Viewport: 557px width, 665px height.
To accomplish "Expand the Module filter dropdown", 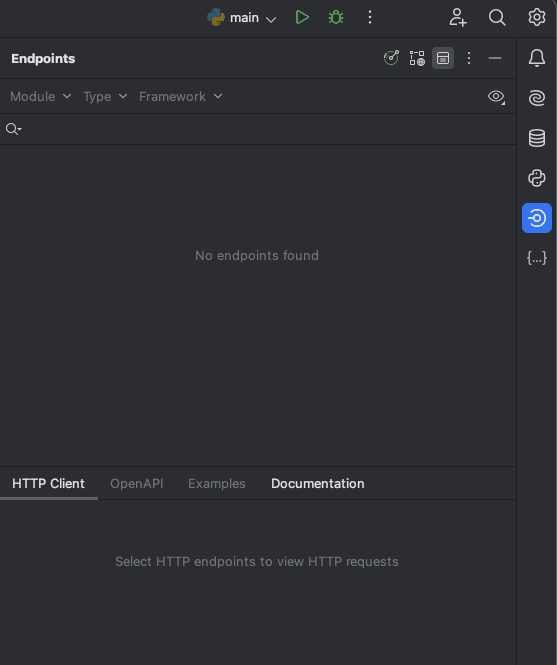I will (41, 97).
